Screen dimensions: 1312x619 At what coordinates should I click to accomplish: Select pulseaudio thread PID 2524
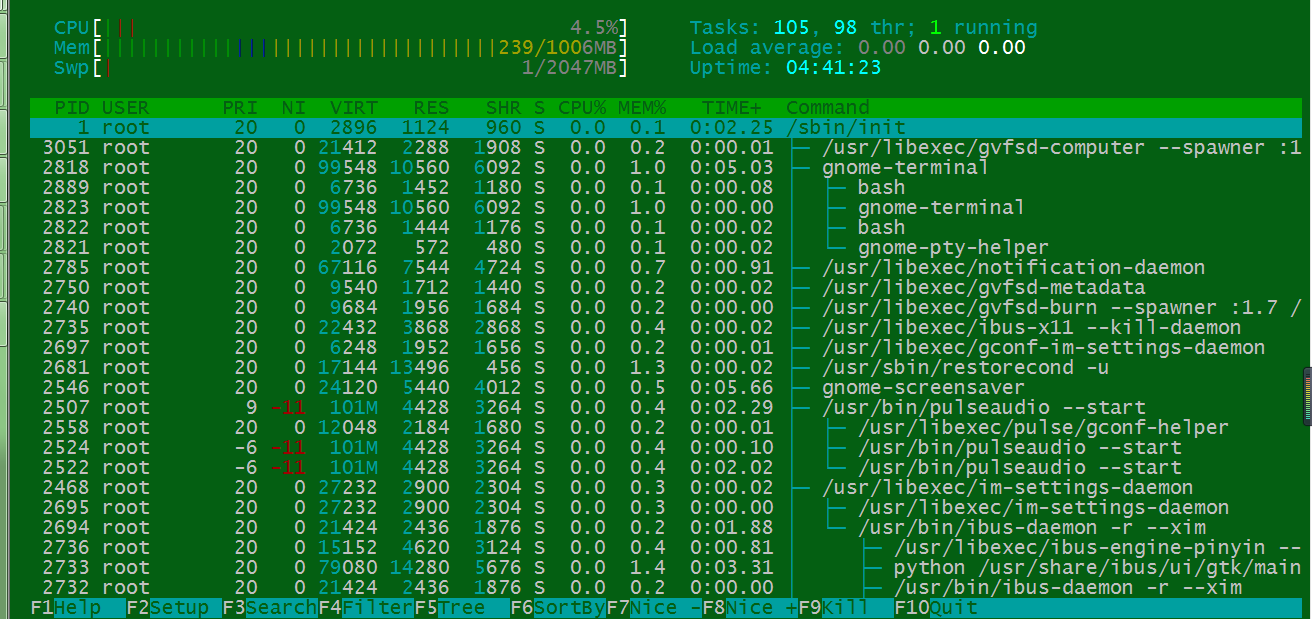[666, 447]
